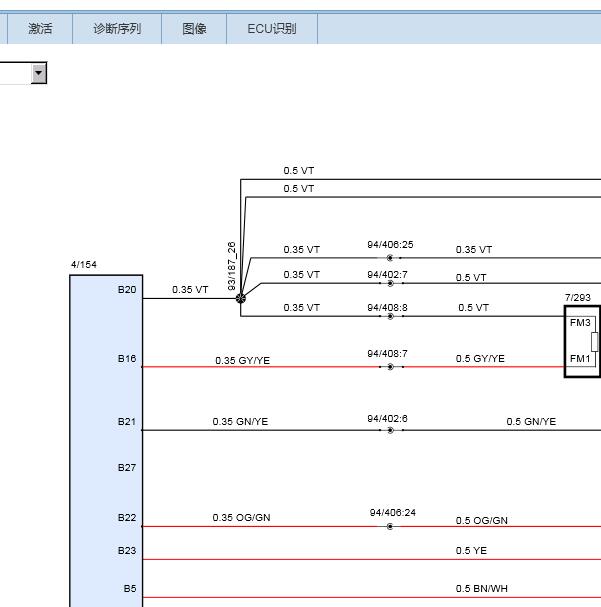
Task: Click connector point 94/402:7
Action: 390,283
